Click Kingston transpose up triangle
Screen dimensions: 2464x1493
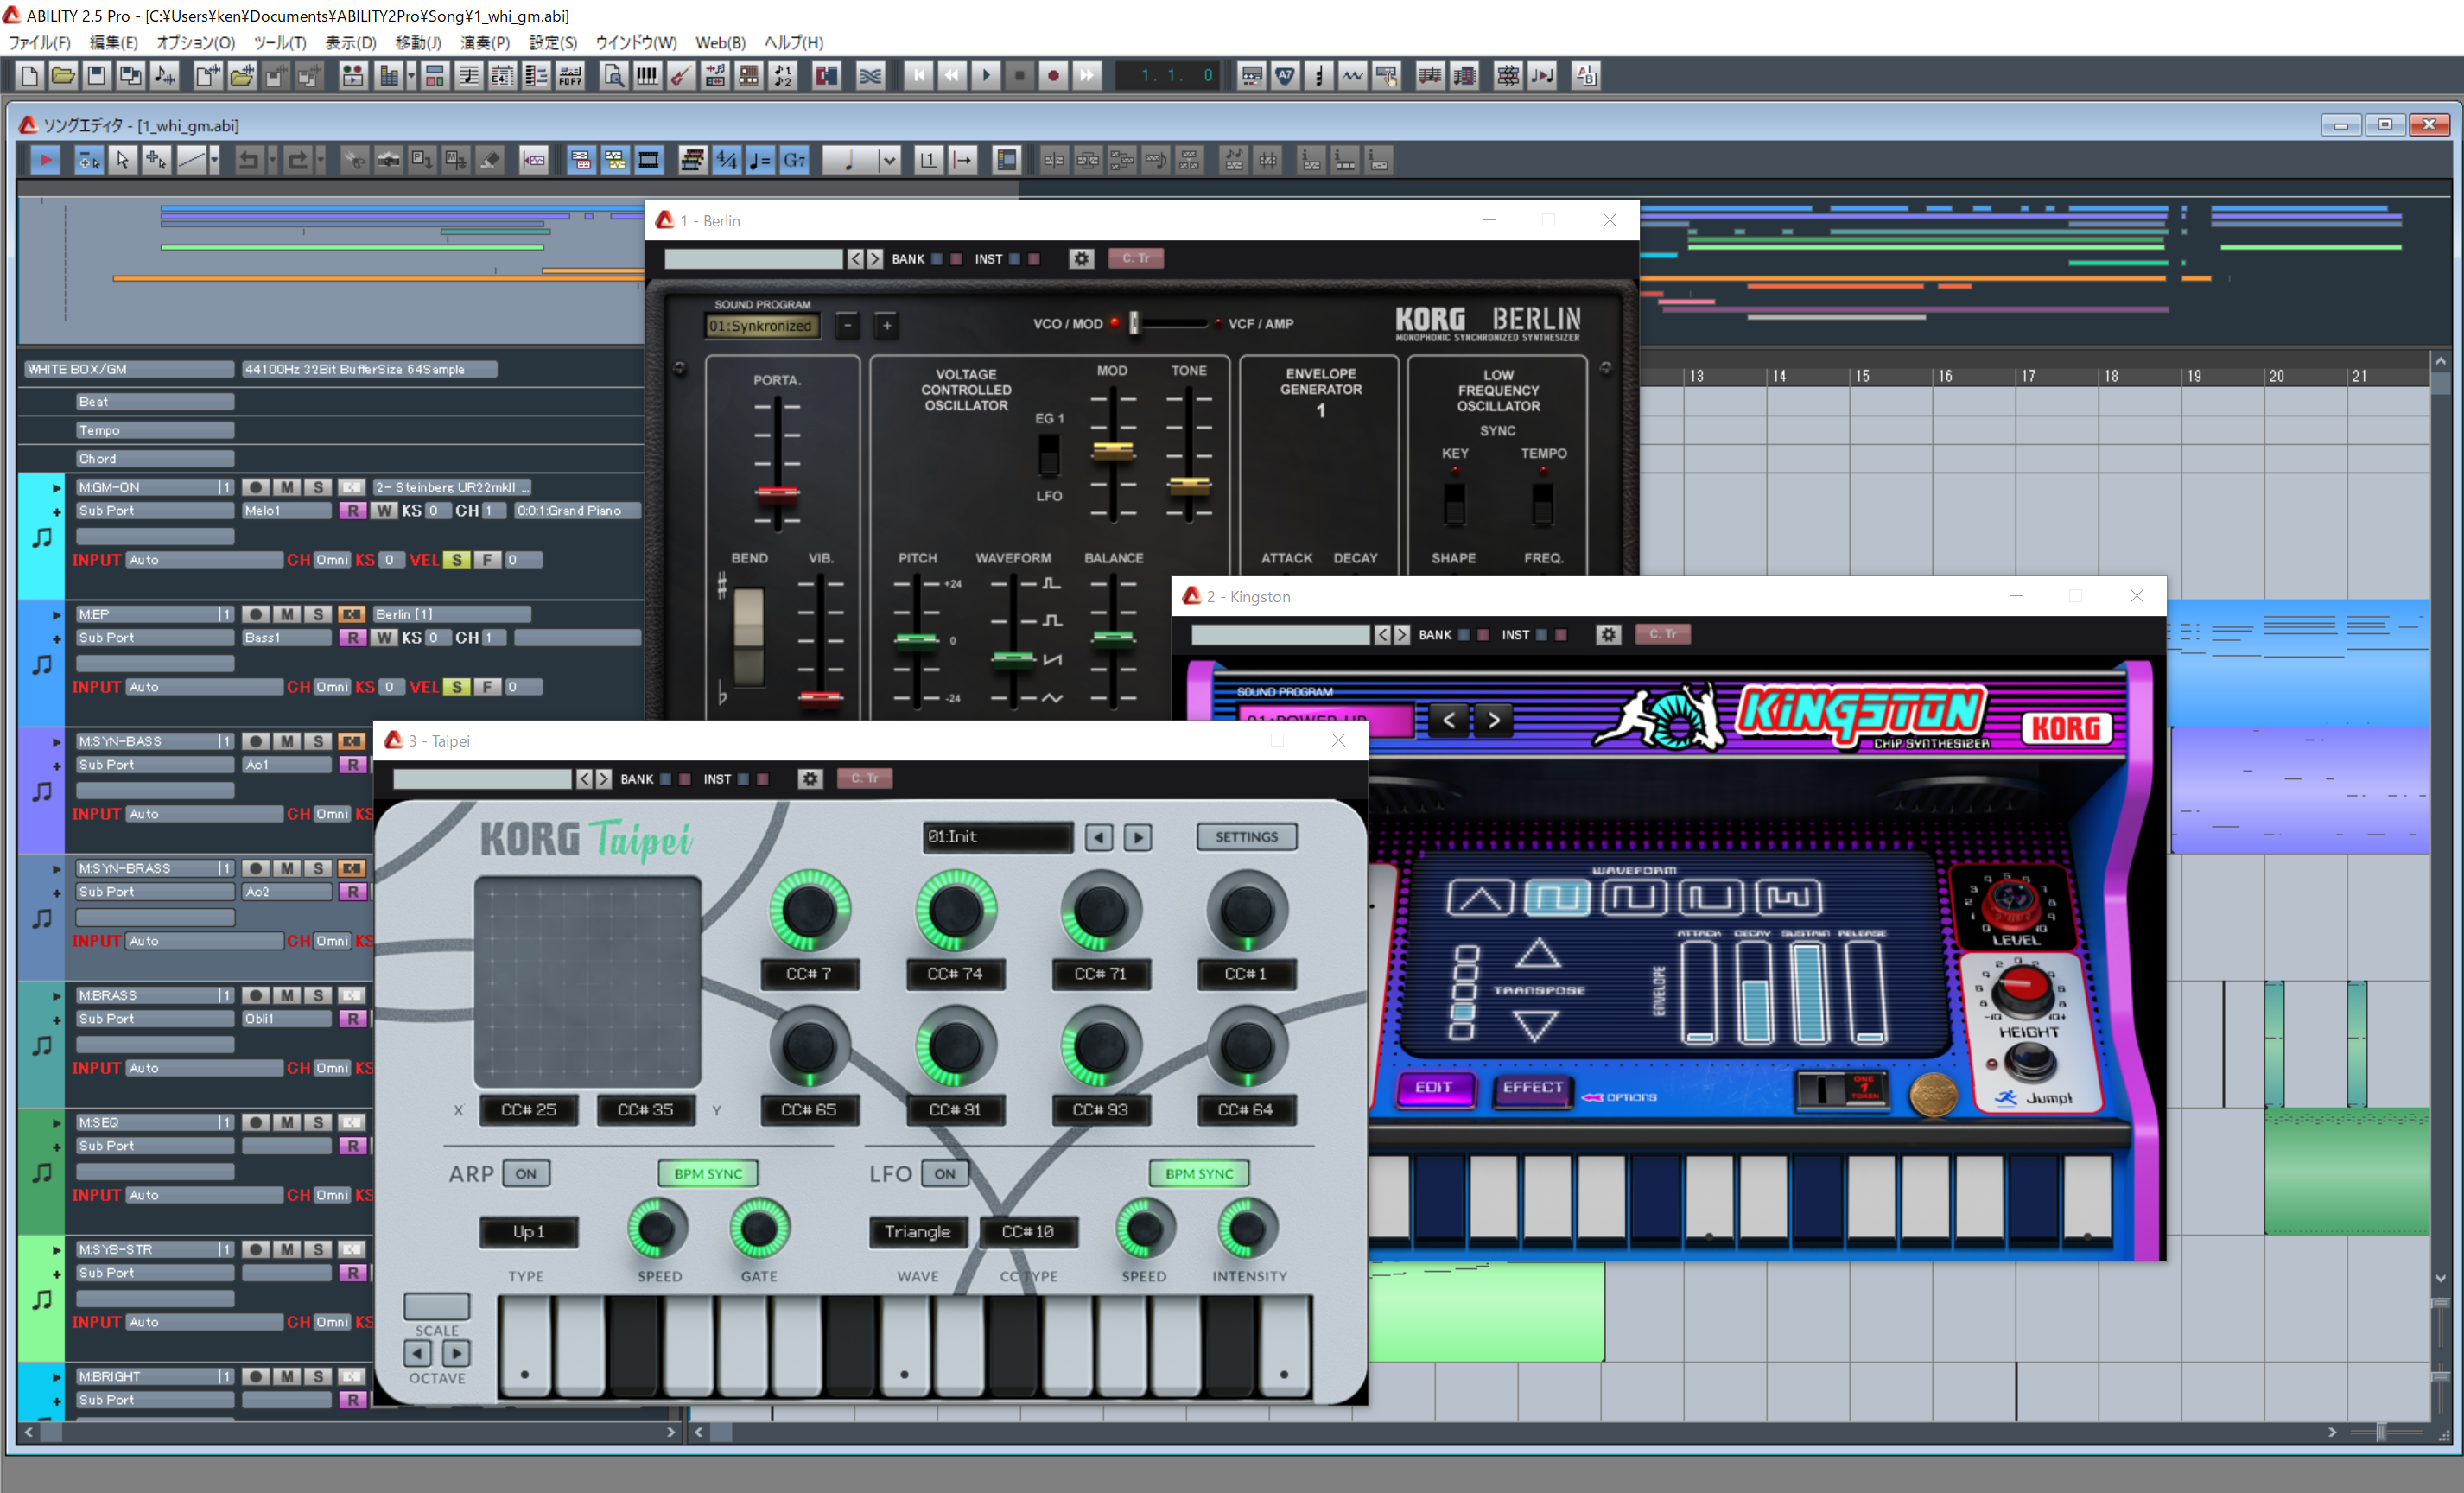[x=1538, y=954]
